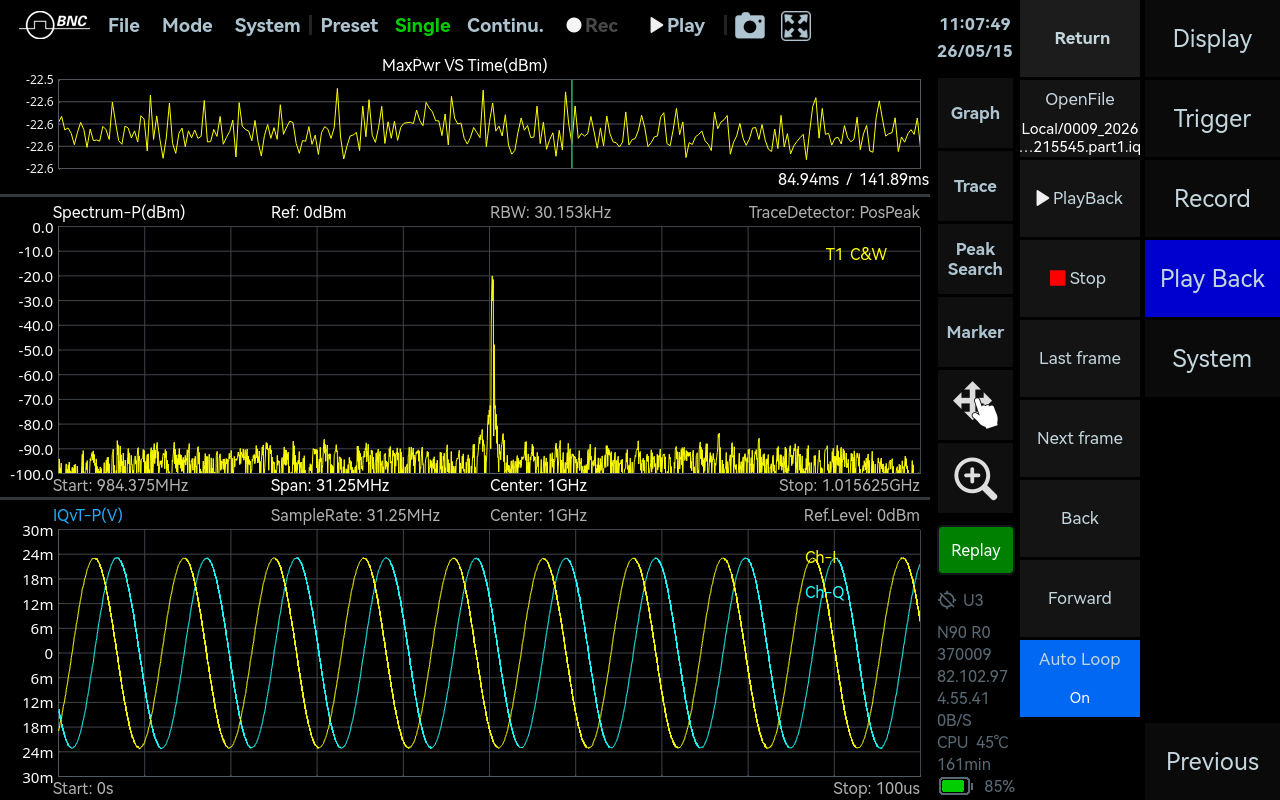The image size is (1280, 800).
Task: Click the SampleRate: 31.25MHz value
Action: [355, 515]
